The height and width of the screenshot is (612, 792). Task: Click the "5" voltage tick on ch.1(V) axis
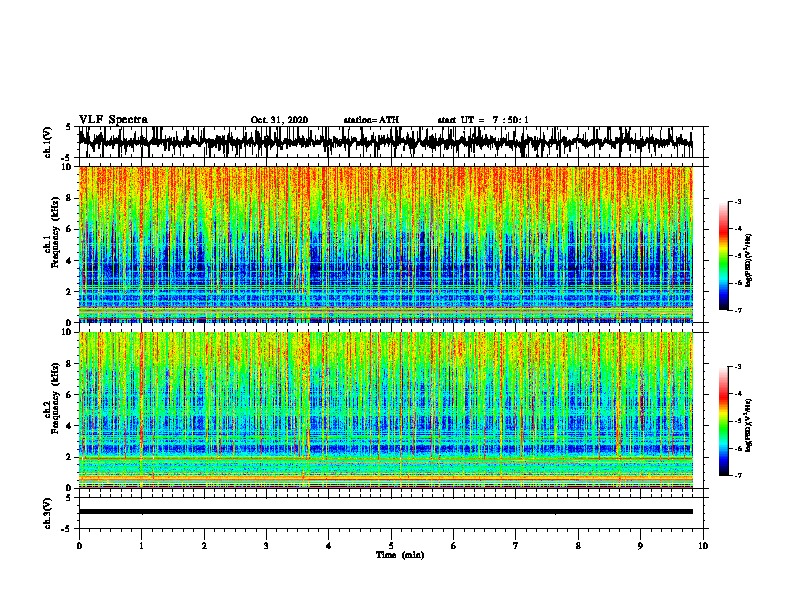click(69, 127)
